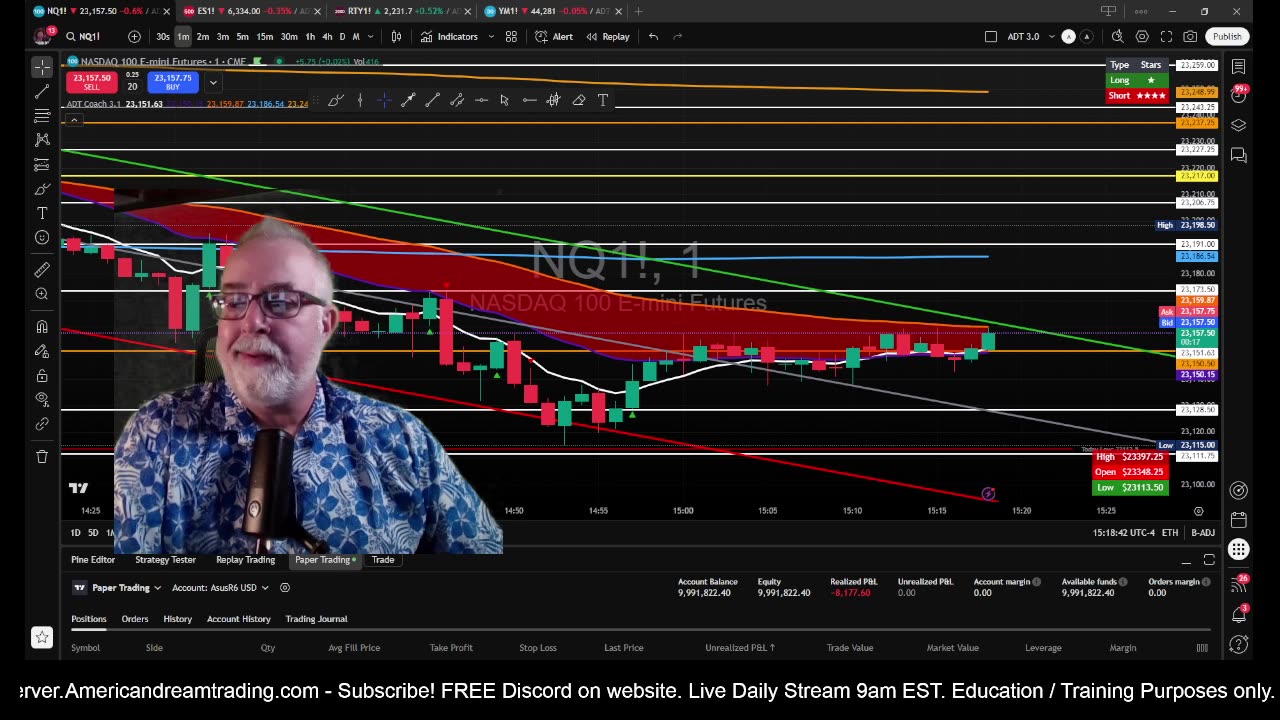This screenshot has width=1280, height=720.
Task: Click the red SELL button
Action: pyautogui.click(x=91, y=82)
